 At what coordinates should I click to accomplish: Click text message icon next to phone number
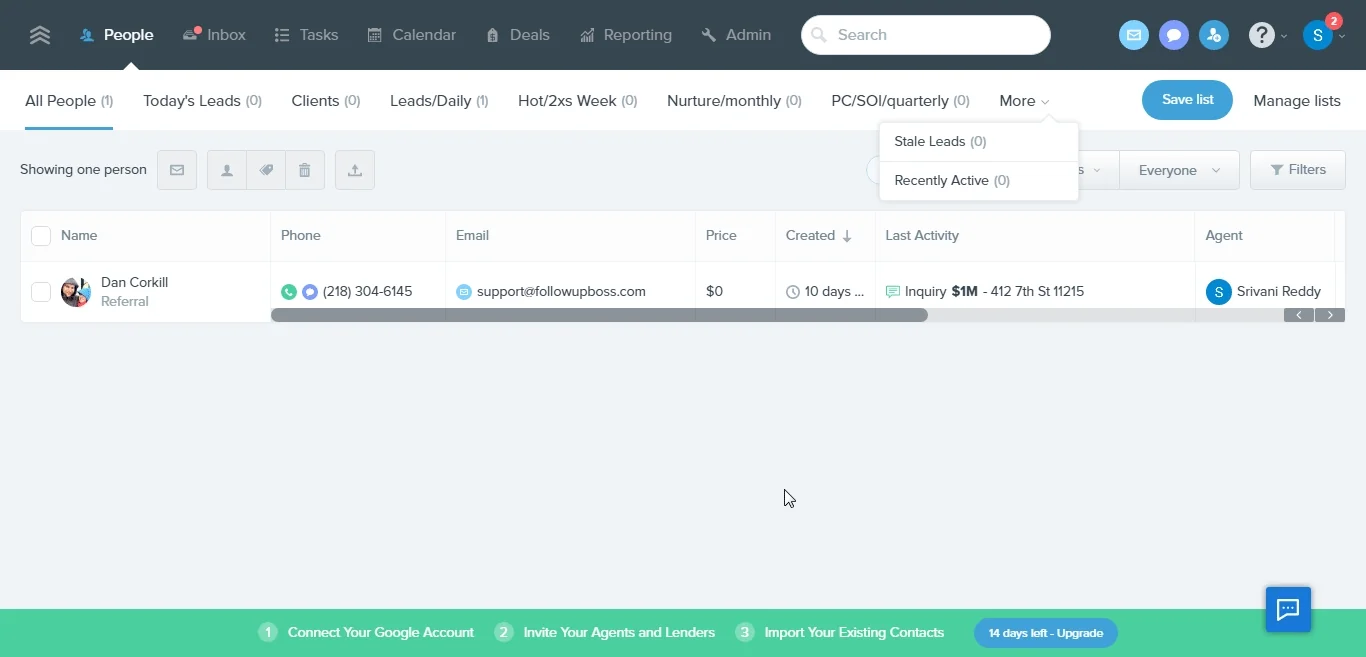coord(310,292)
